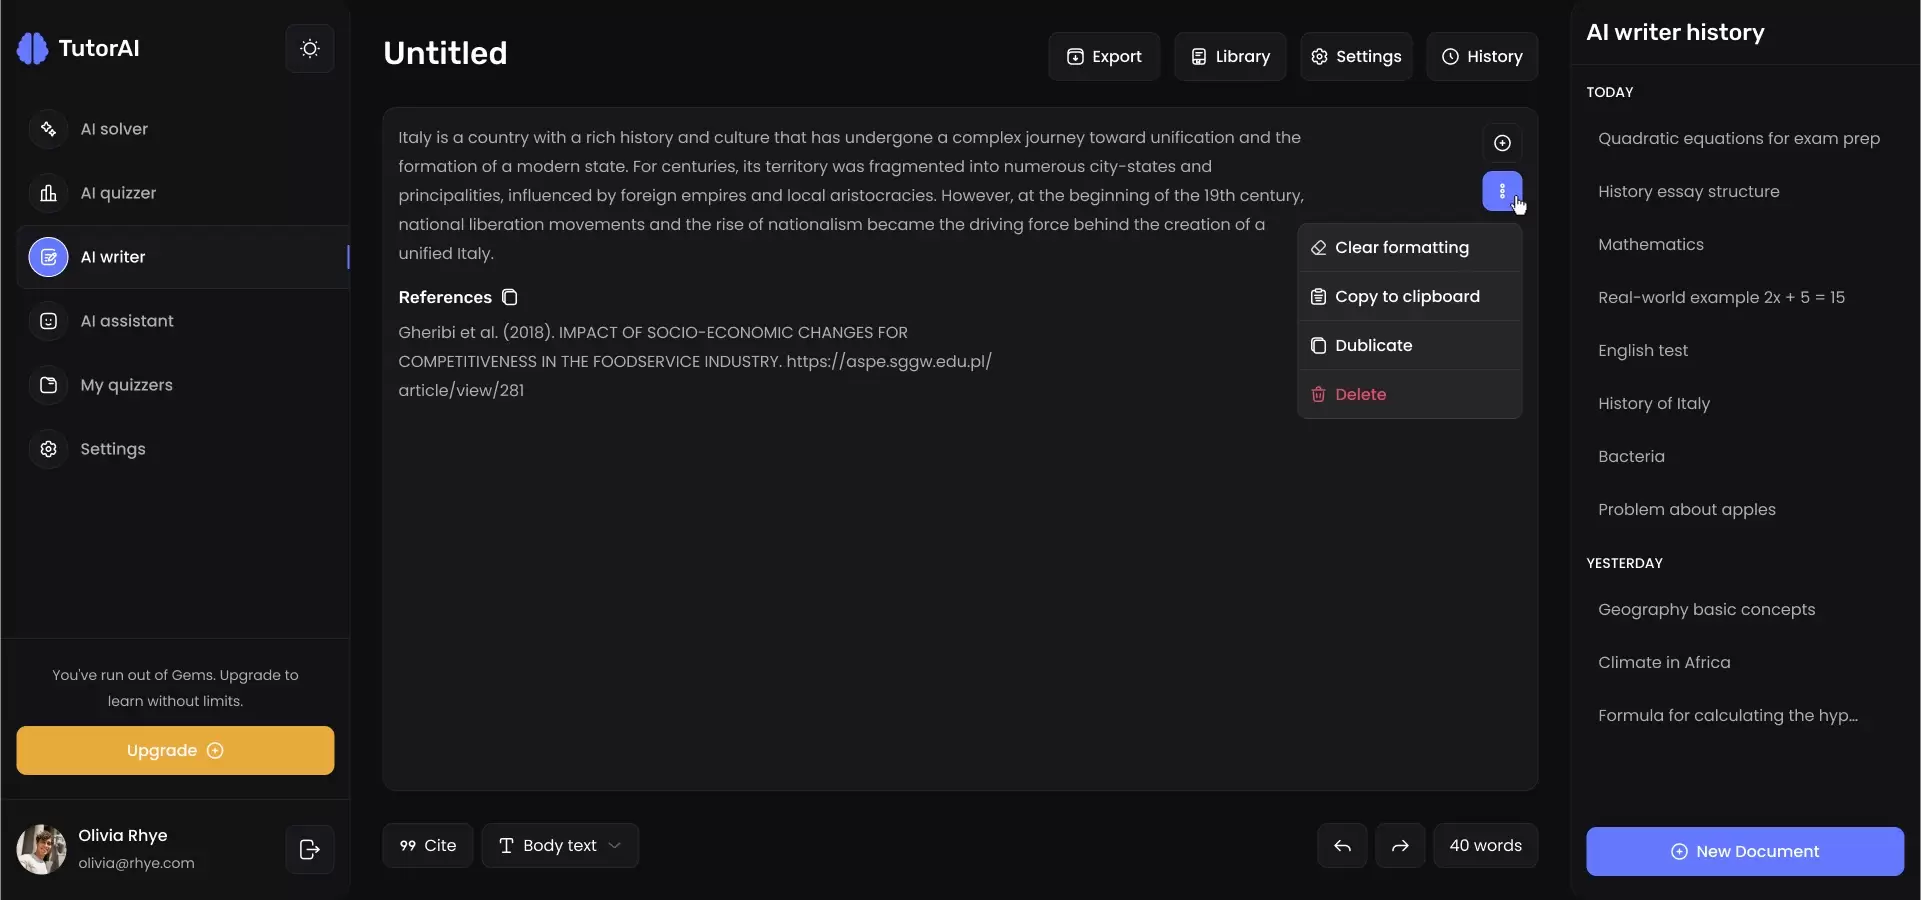Screen dimensions: 1921x900
Task: Open History of Italy from history list
Action: (x=1654, y=403)
